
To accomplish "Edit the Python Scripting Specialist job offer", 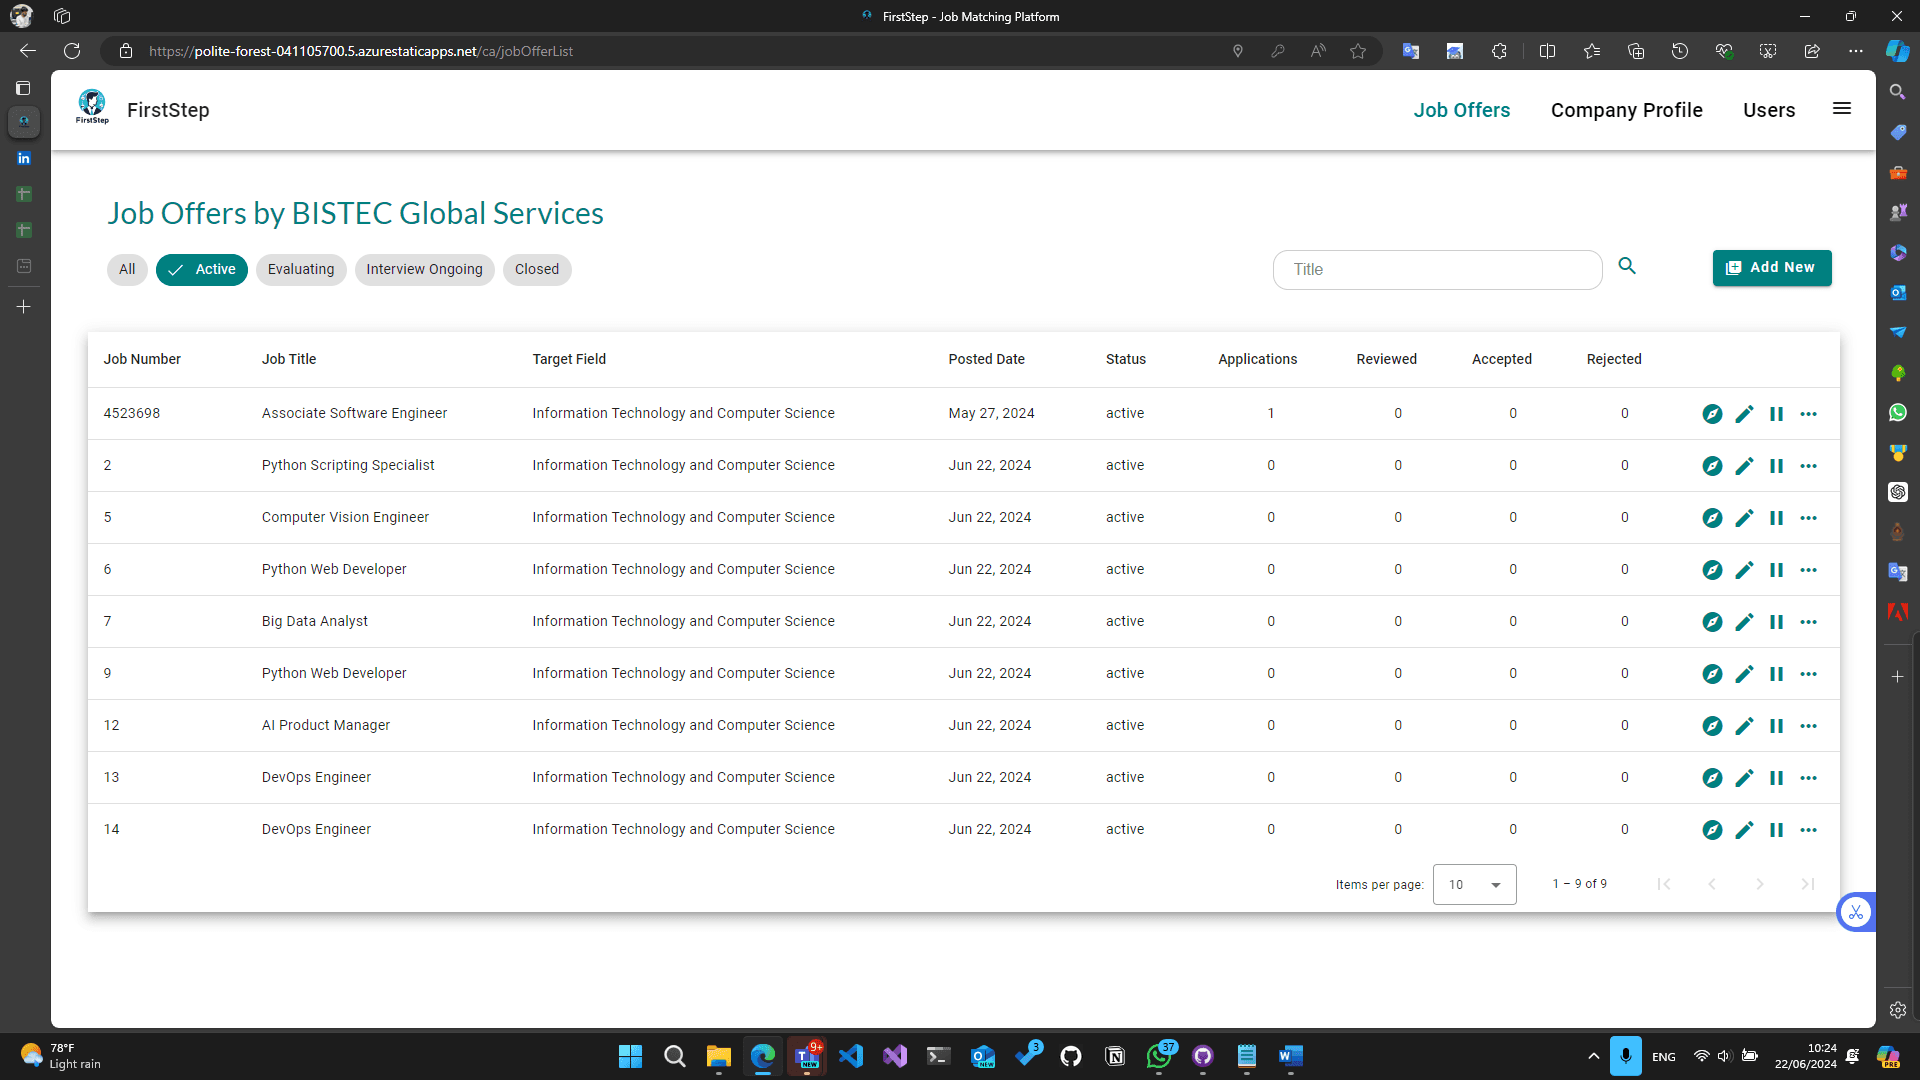I will pyautogui.click(x=1745, y=466).
